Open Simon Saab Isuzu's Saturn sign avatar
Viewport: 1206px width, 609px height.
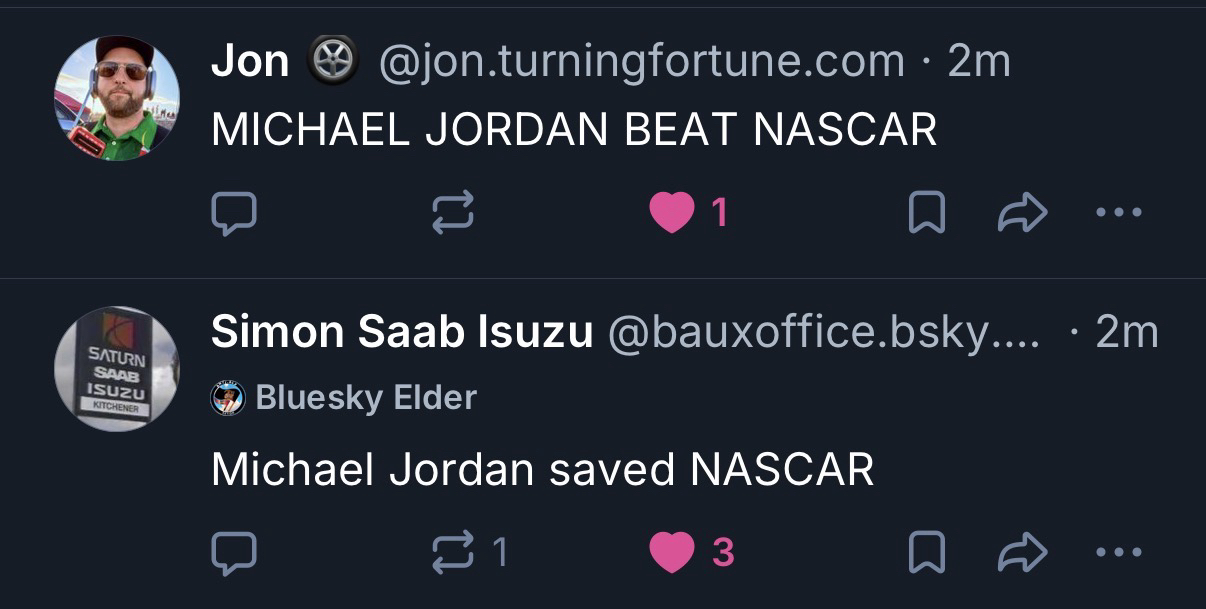[x=116, y=368]
